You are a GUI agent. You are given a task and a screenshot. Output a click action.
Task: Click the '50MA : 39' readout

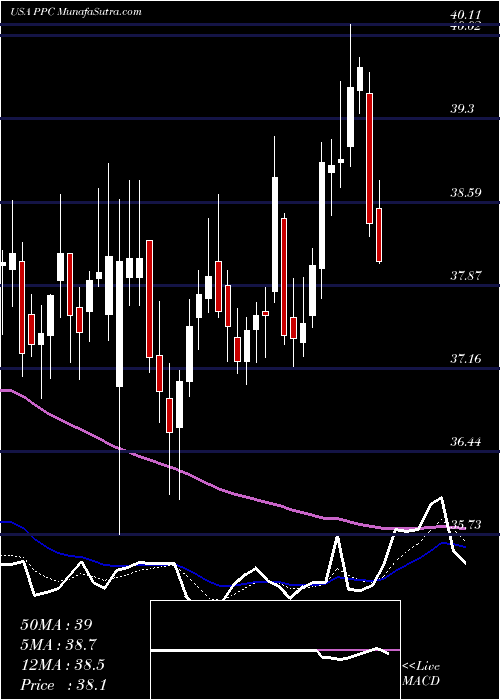pyautogui.click(x=57, y=625)
